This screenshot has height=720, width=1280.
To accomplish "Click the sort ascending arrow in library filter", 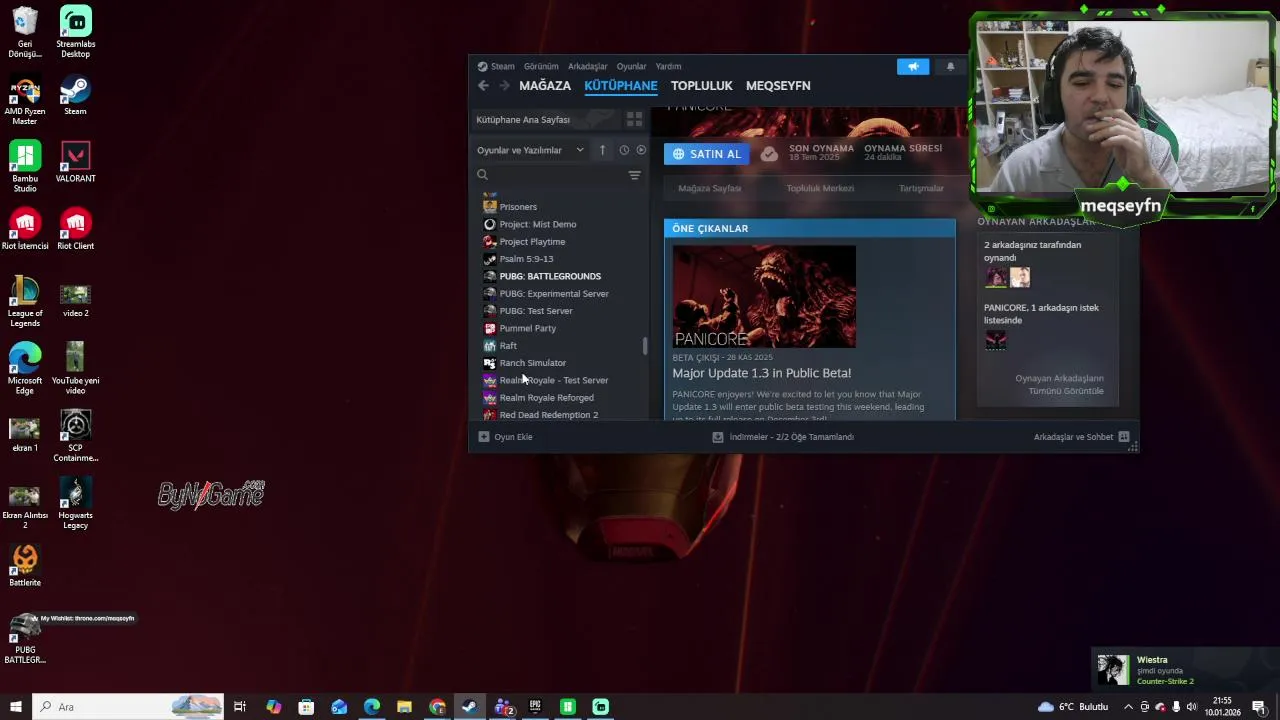I will coord(602,150).
